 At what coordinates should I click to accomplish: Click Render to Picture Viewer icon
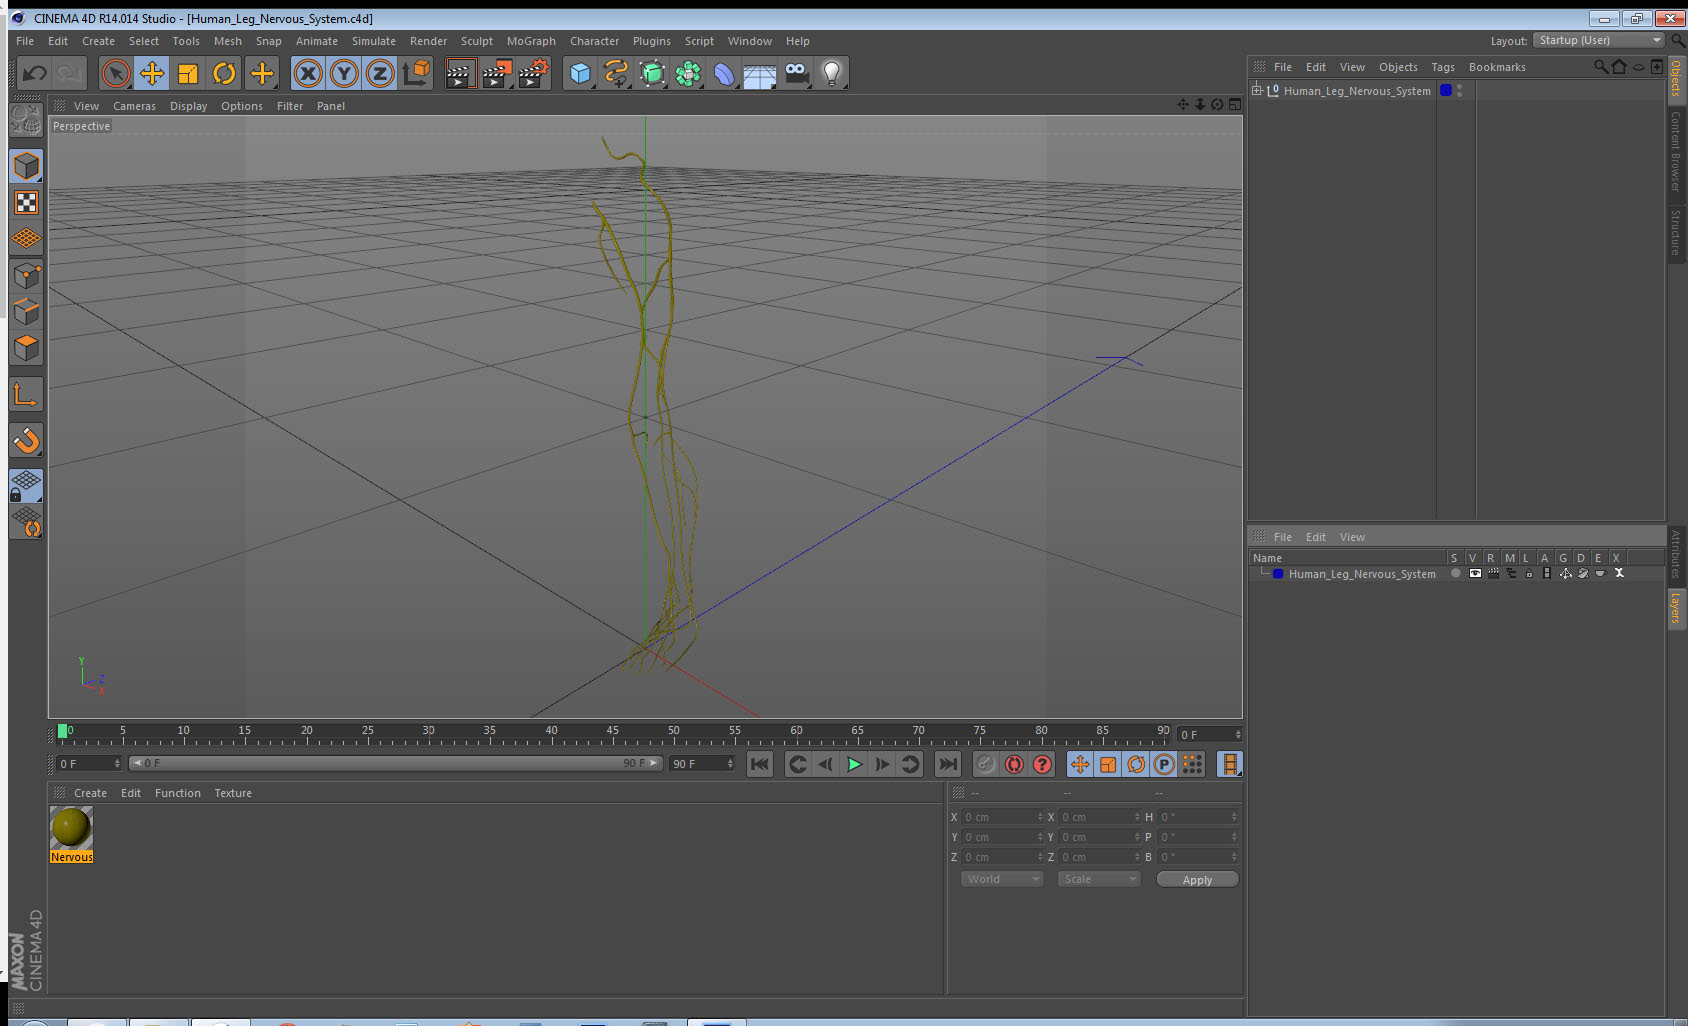pos(497,73)
